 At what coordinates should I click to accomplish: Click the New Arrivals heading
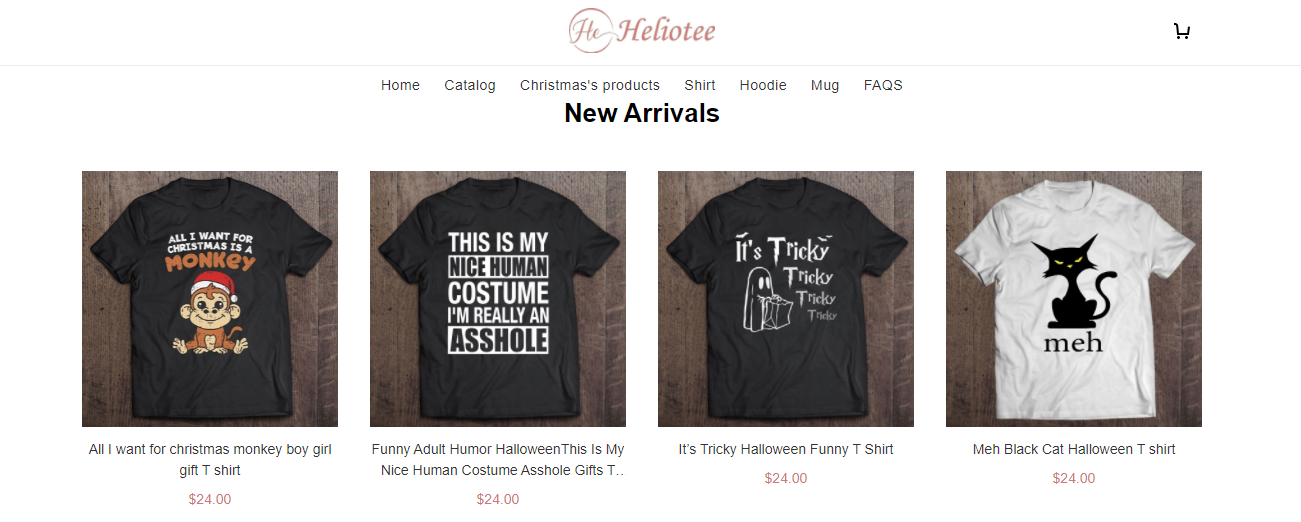tap(642, 113)
